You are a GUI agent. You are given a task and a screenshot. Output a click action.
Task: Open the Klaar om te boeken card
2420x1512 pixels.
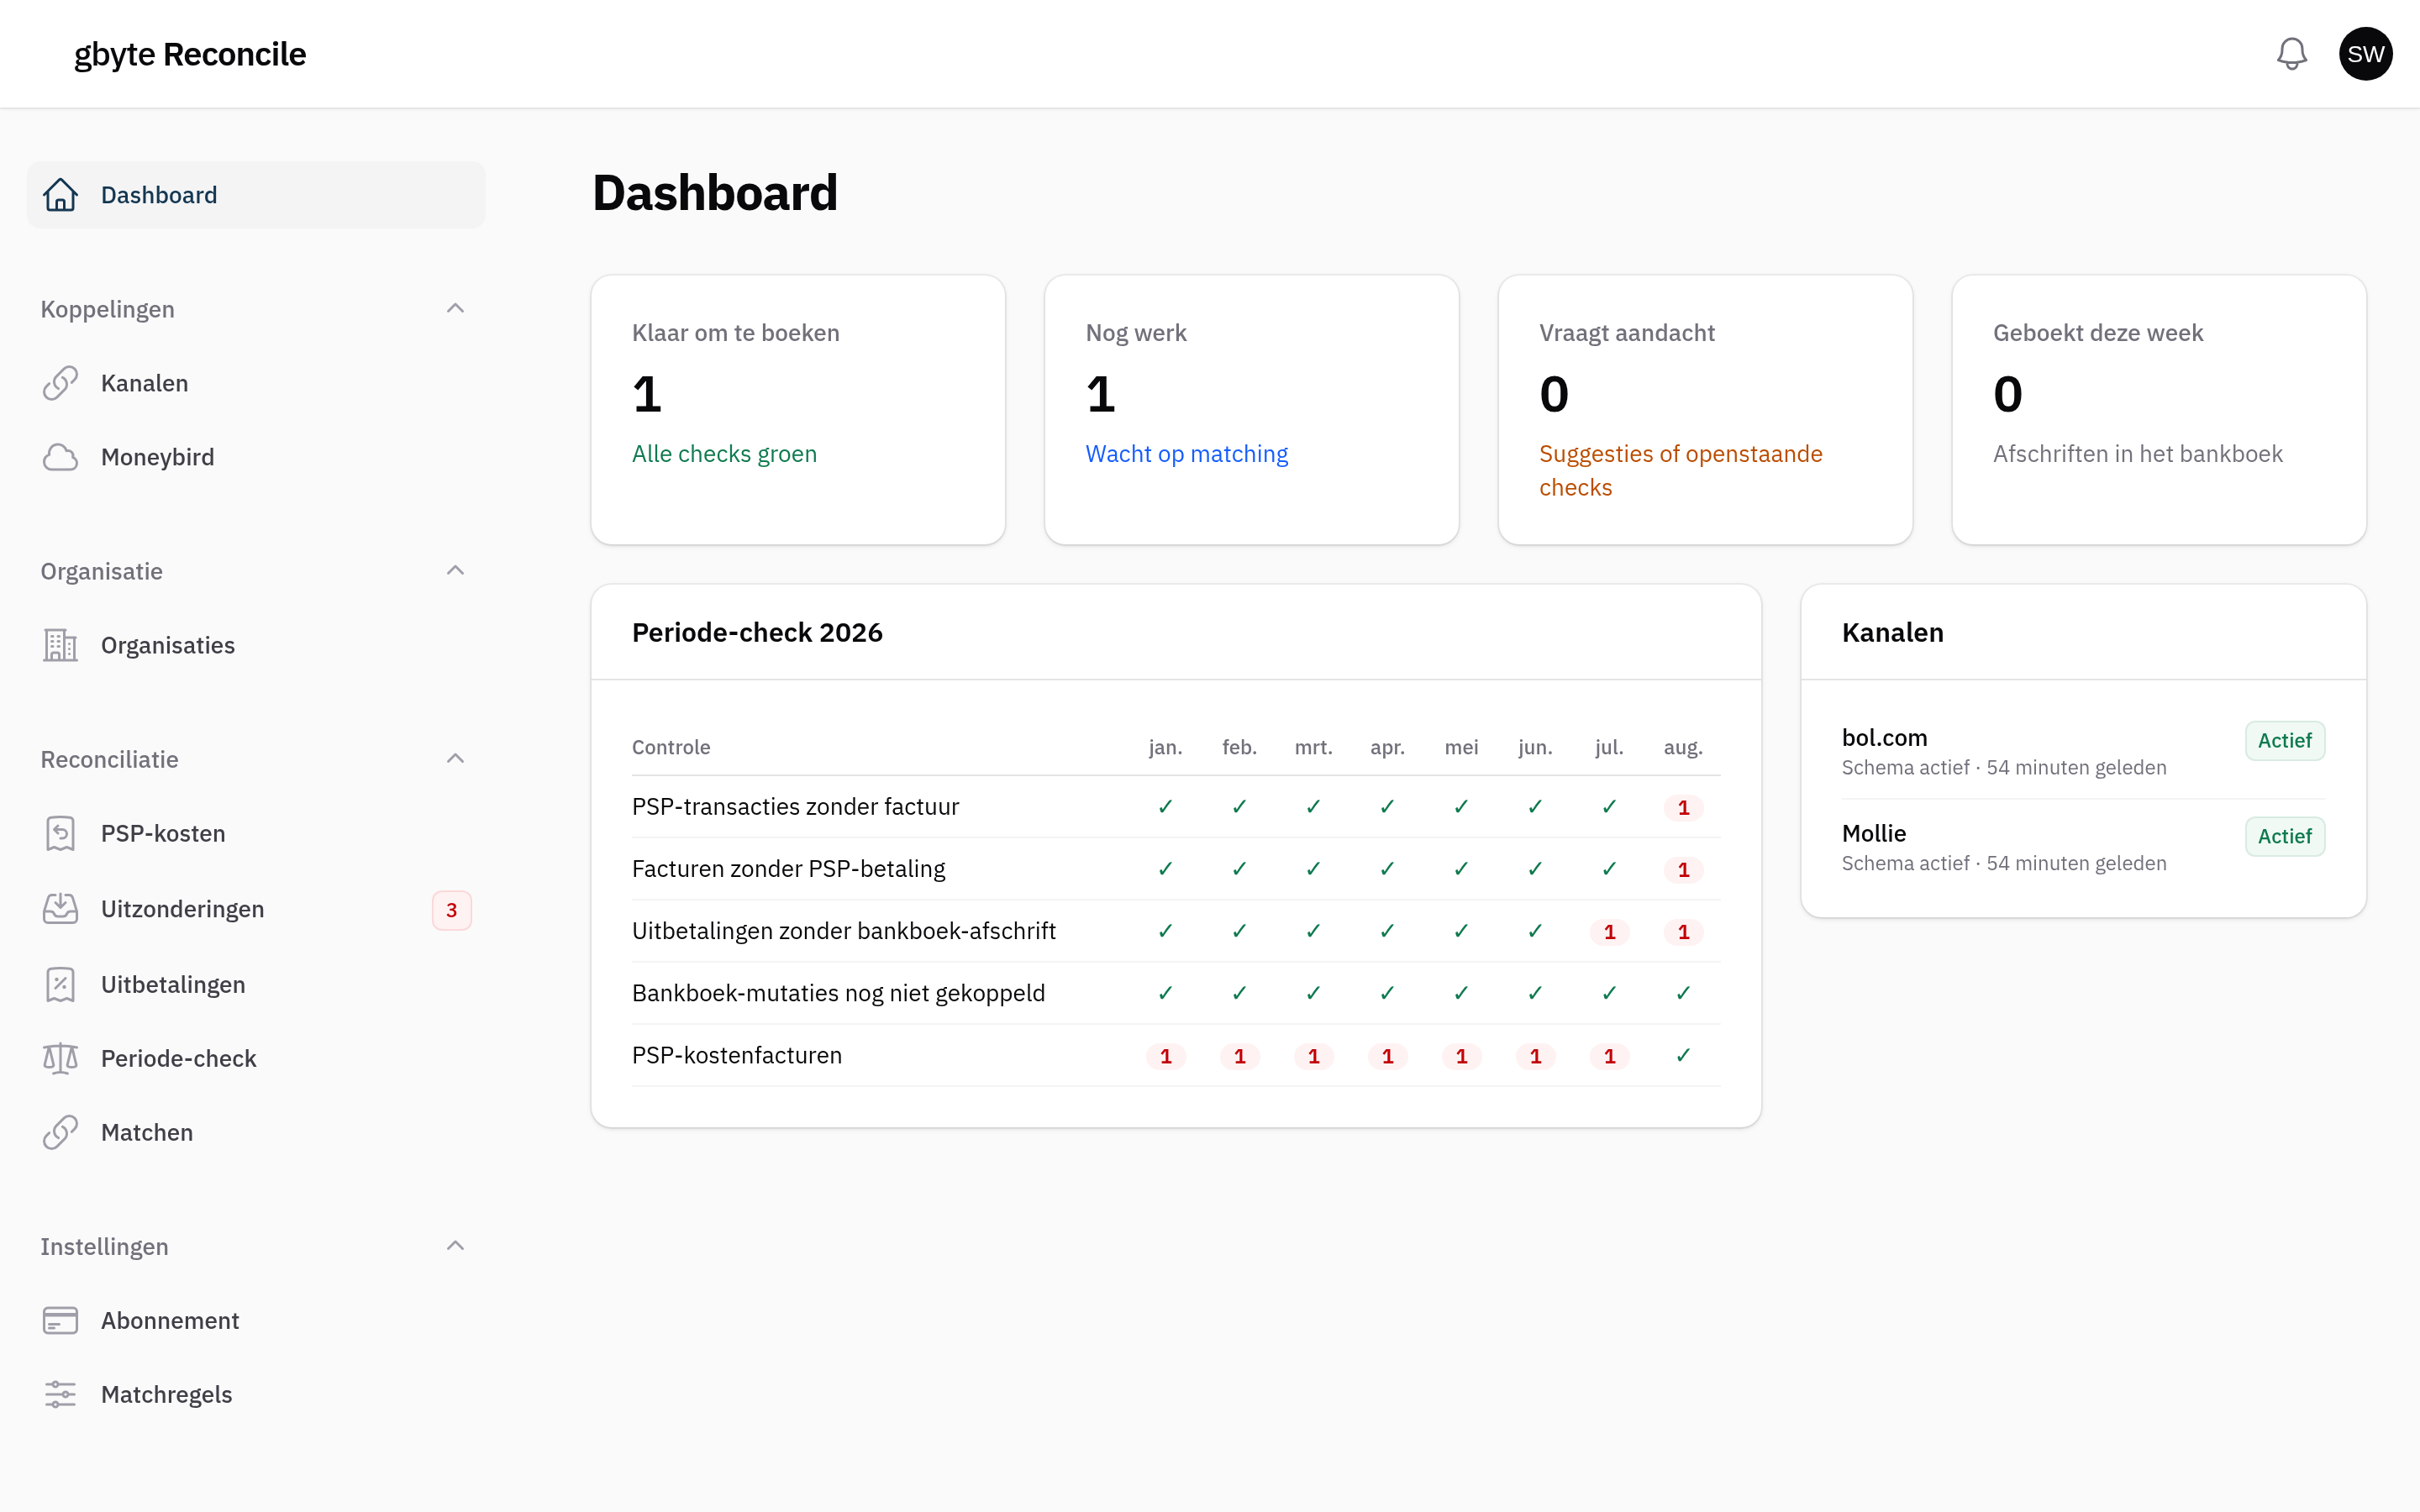[x=798, y=410]
